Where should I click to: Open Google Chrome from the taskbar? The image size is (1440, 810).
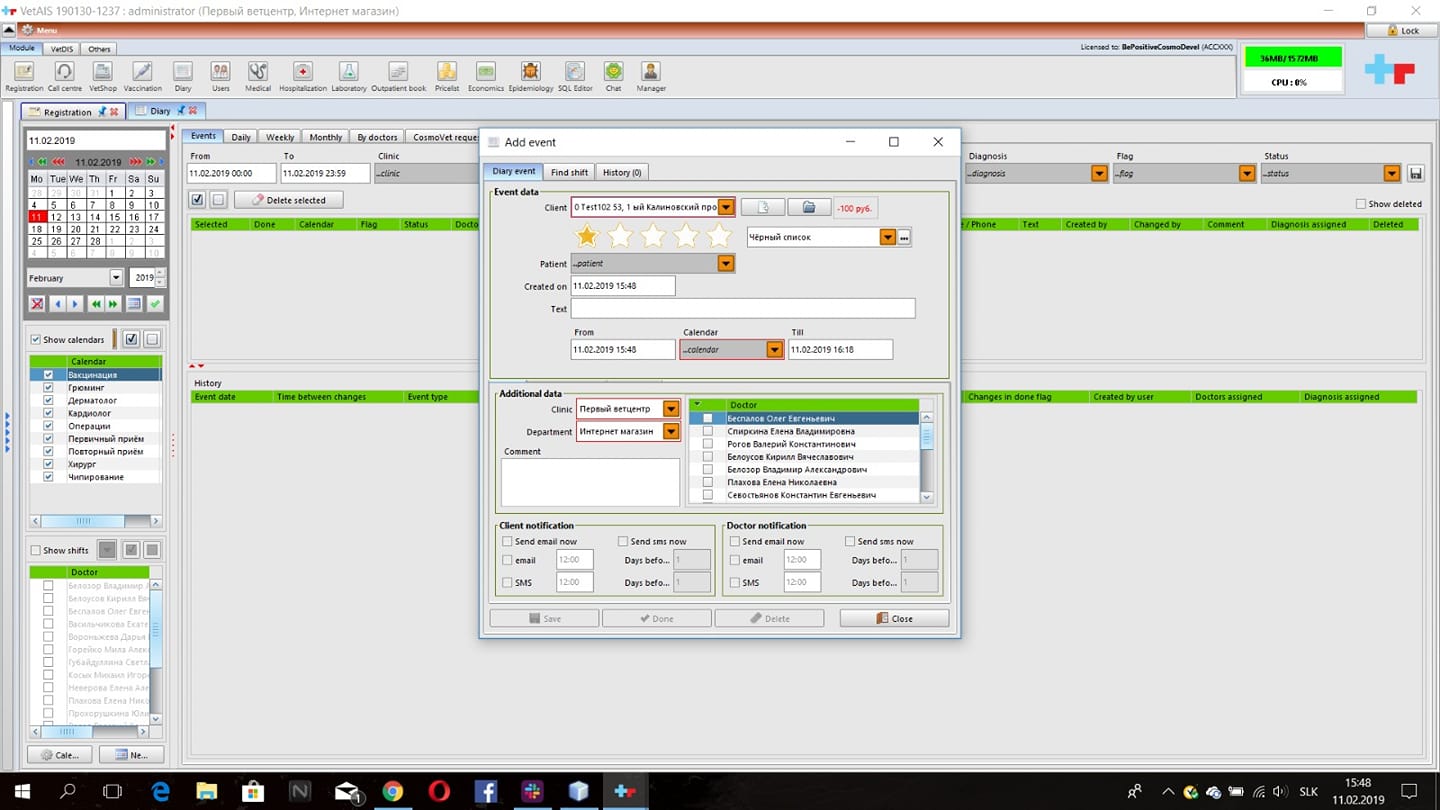click(x=392, y=791)
